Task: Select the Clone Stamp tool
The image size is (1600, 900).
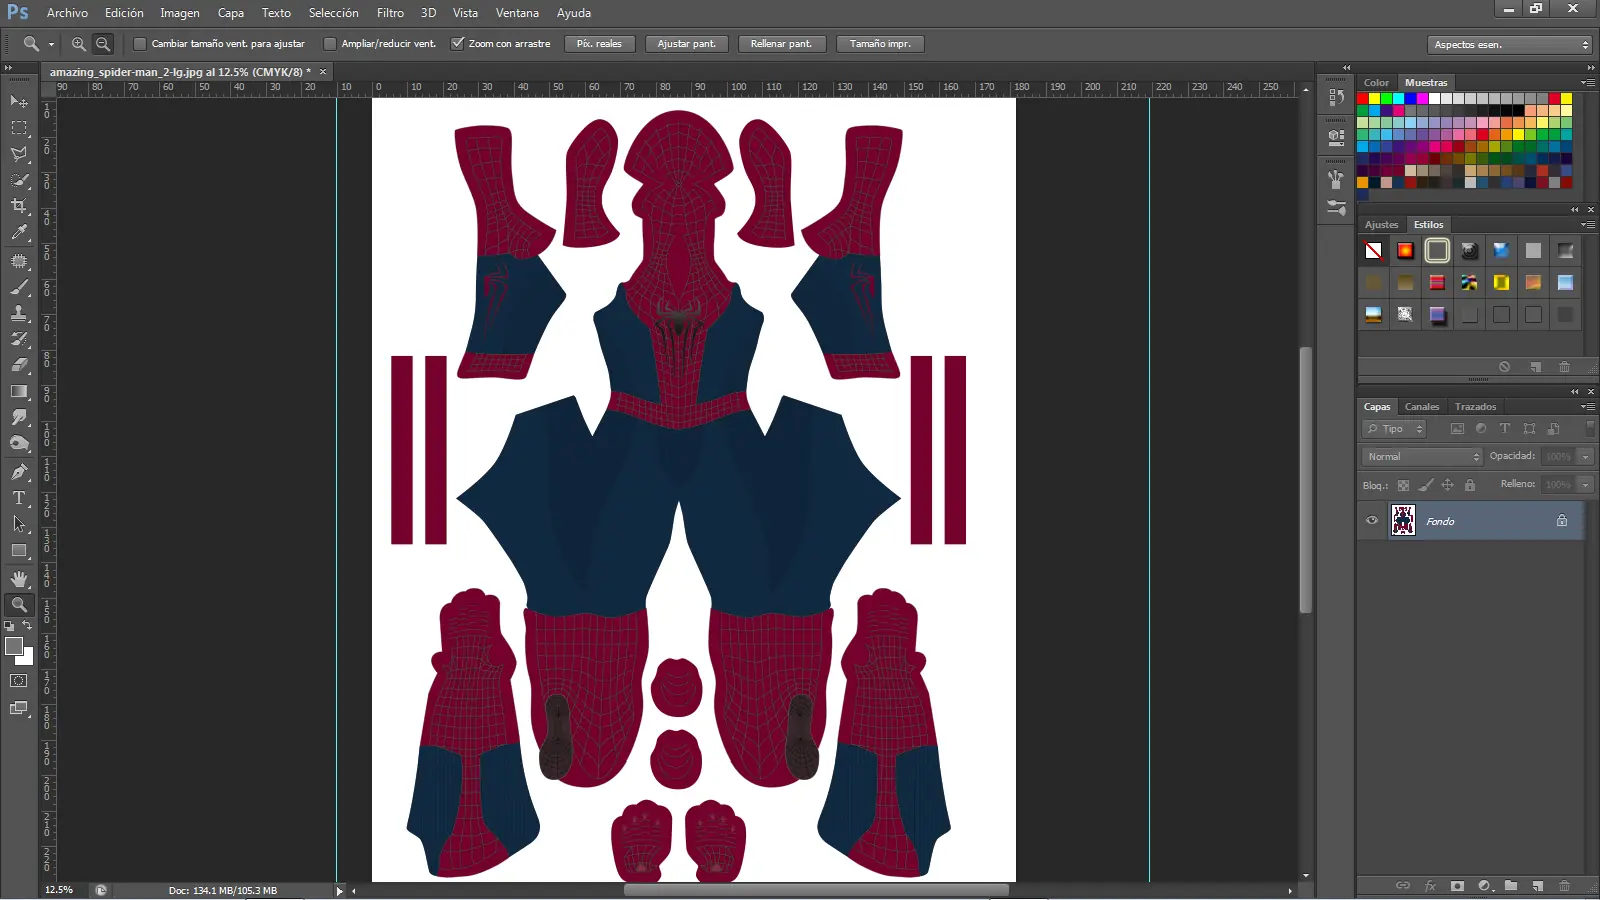Action: point(19,313)
